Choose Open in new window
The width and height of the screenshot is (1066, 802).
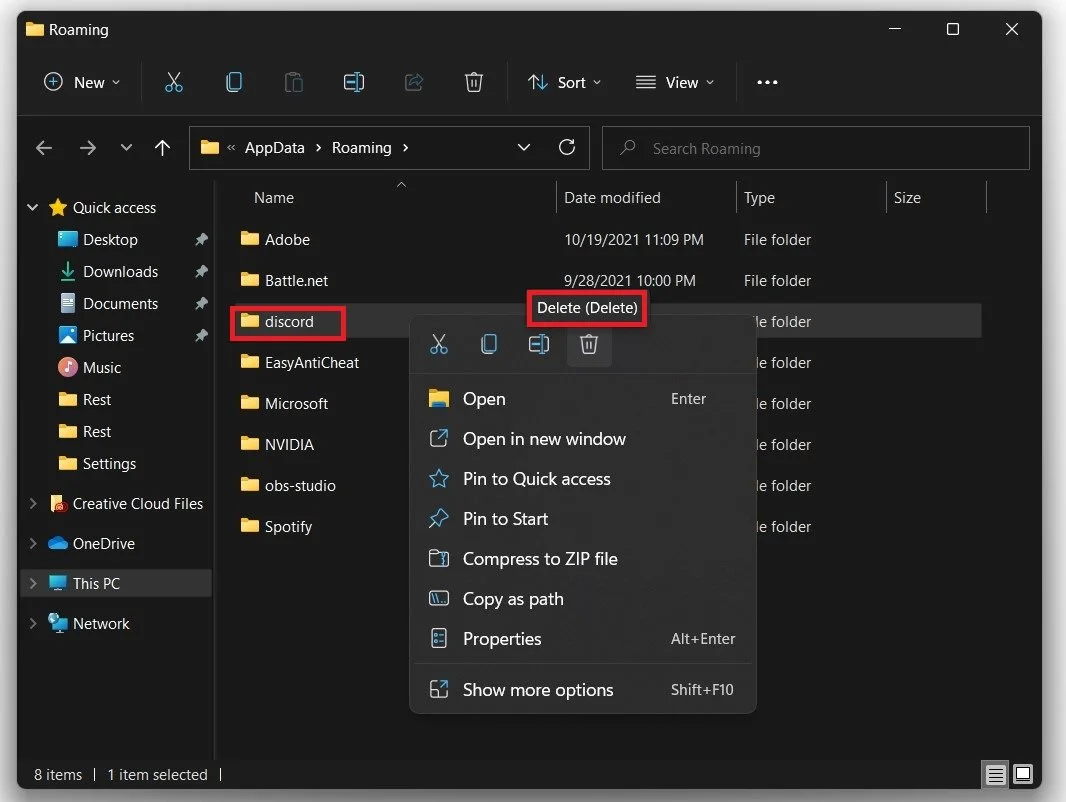[583, 439]
